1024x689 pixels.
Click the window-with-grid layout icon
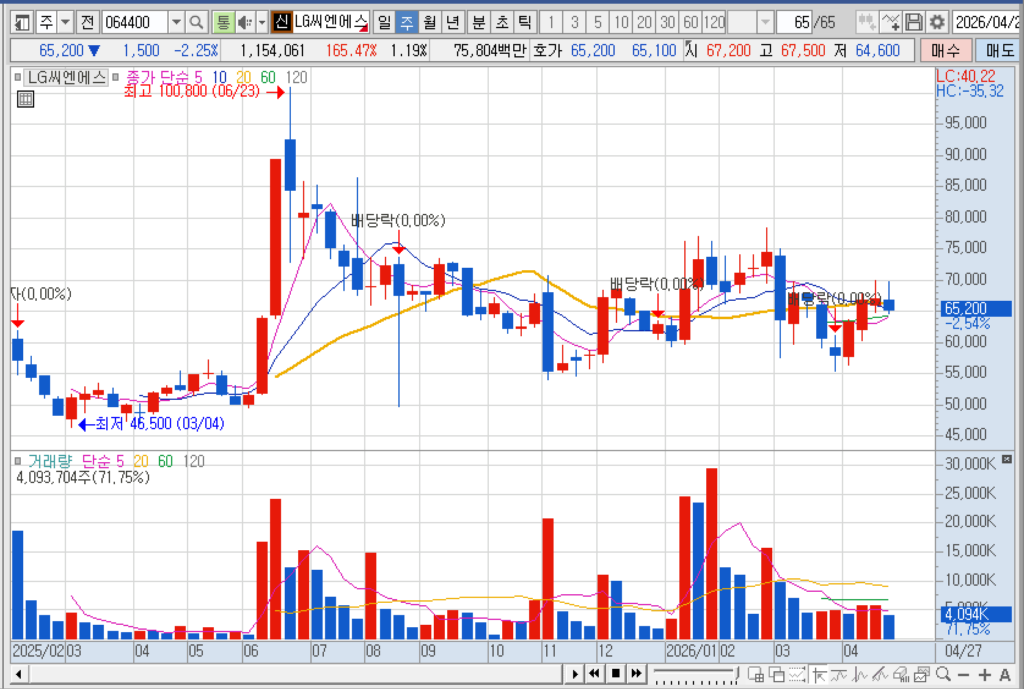click(x=756, y=674)
